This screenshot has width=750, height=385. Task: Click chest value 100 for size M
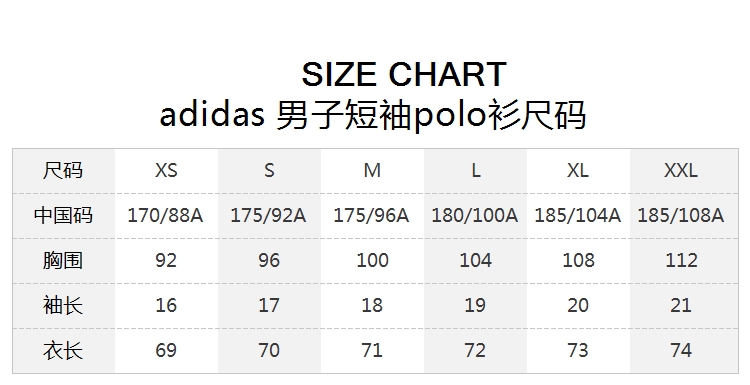[x=373, y=260]
